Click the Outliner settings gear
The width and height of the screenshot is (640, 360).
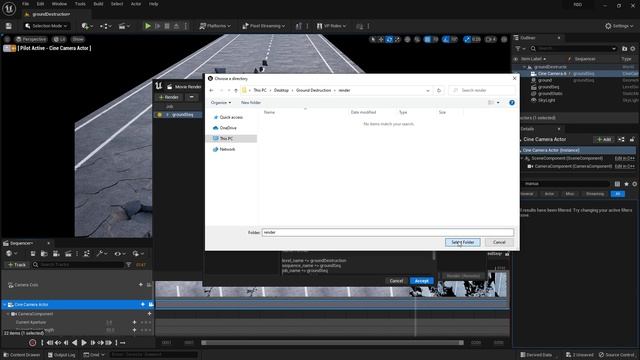coord(633,48)
